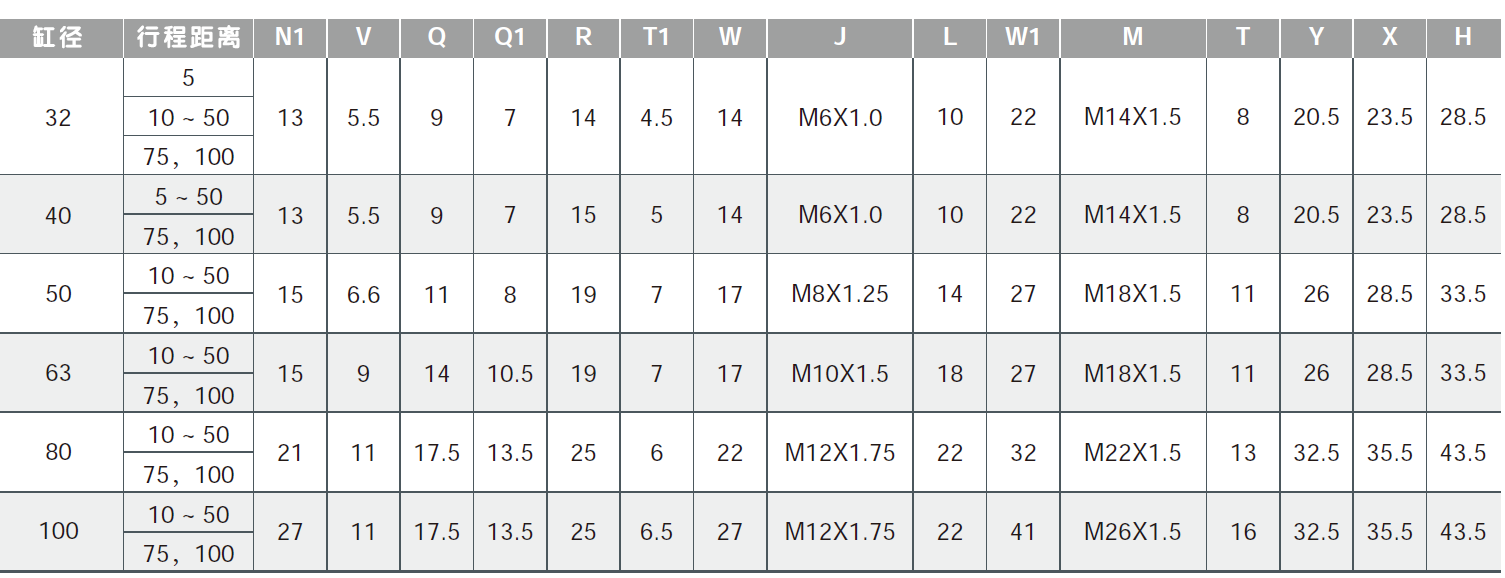The image size is (1505, 578).
Task: Click the W1 column header
Action: coord(1023,38)
